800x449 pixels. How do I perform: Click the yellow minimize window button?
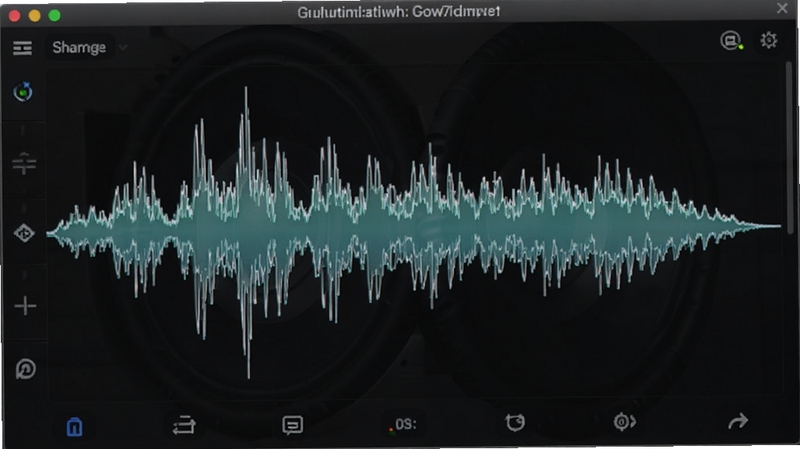coord(35,16)
